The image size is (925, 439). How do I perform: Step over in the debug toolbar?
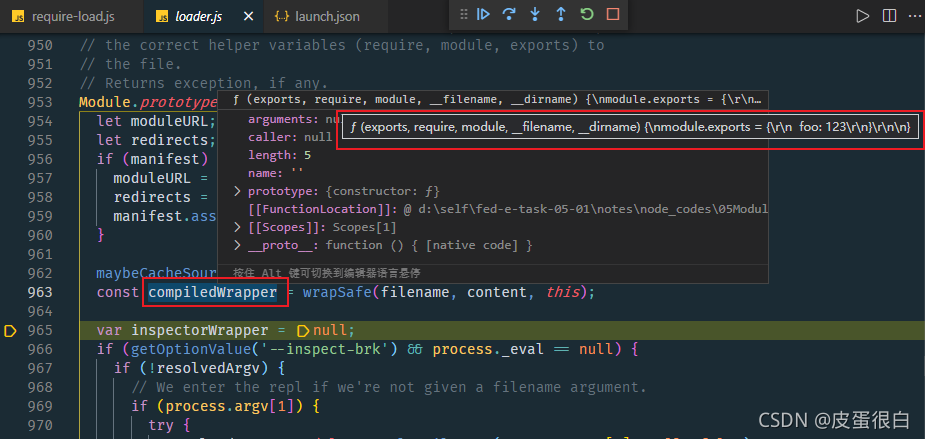tap(509, 14)
